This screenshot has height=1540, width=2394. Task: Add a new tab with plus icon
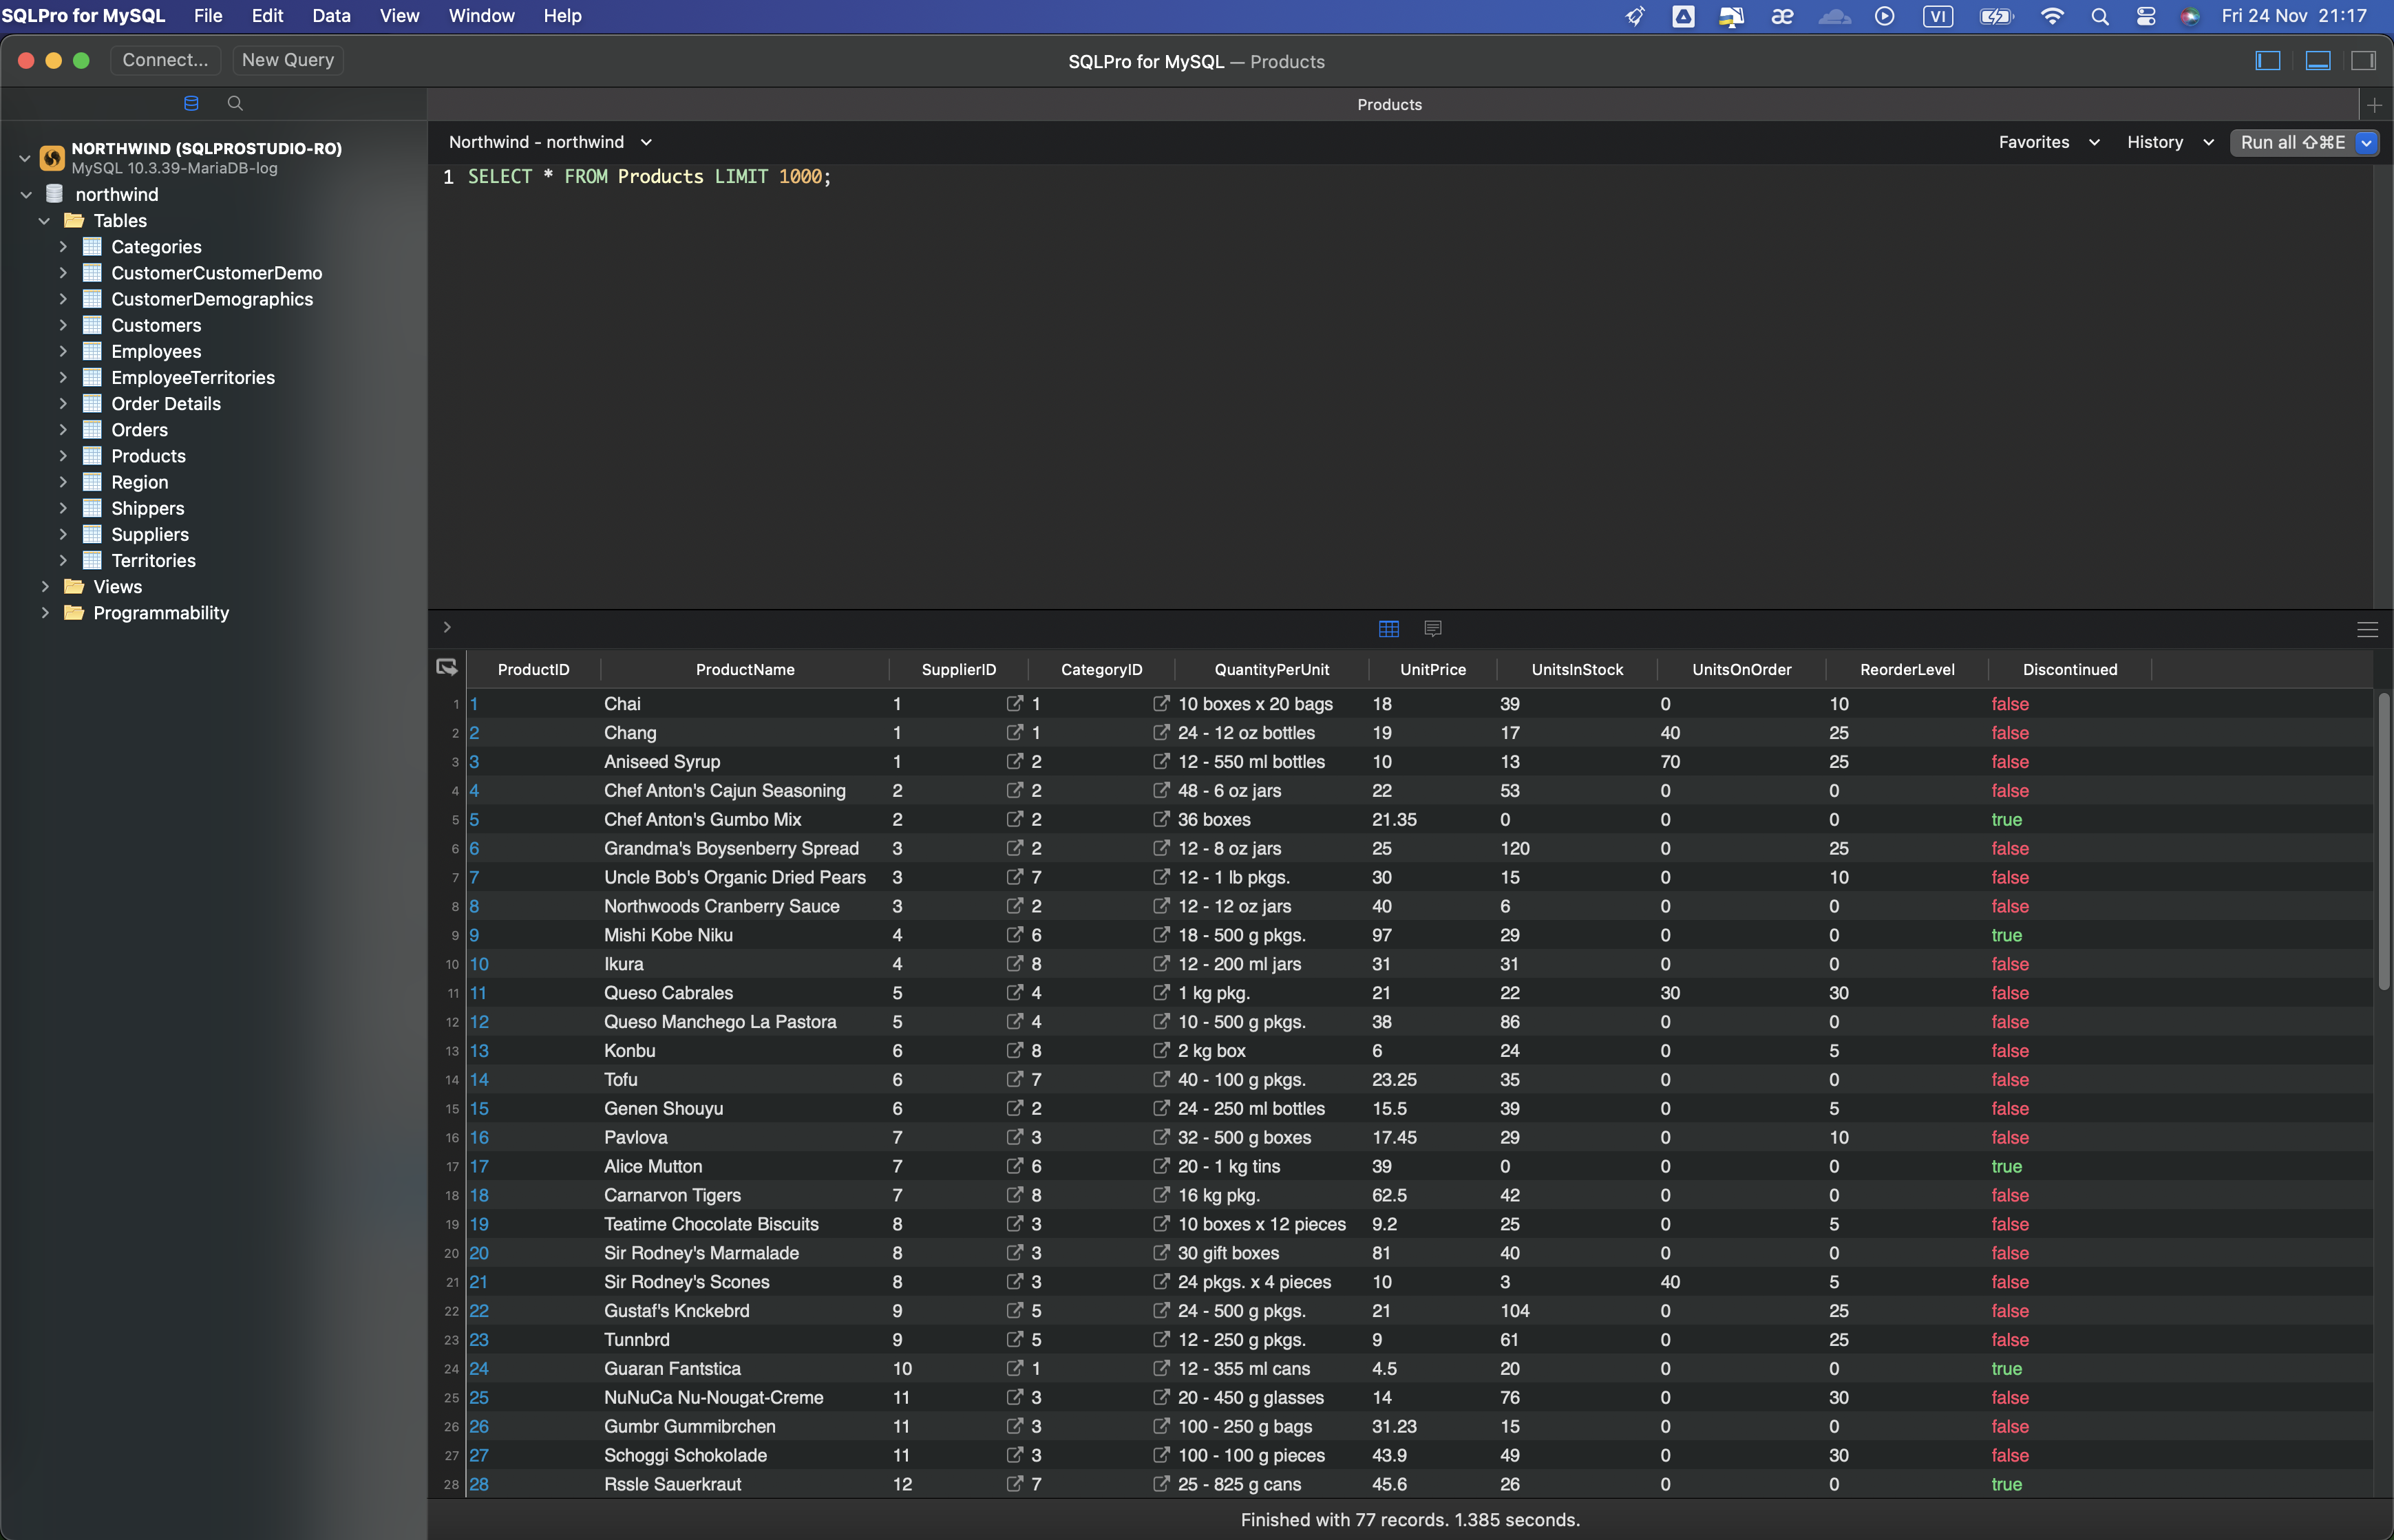[x=2375, y=104]
